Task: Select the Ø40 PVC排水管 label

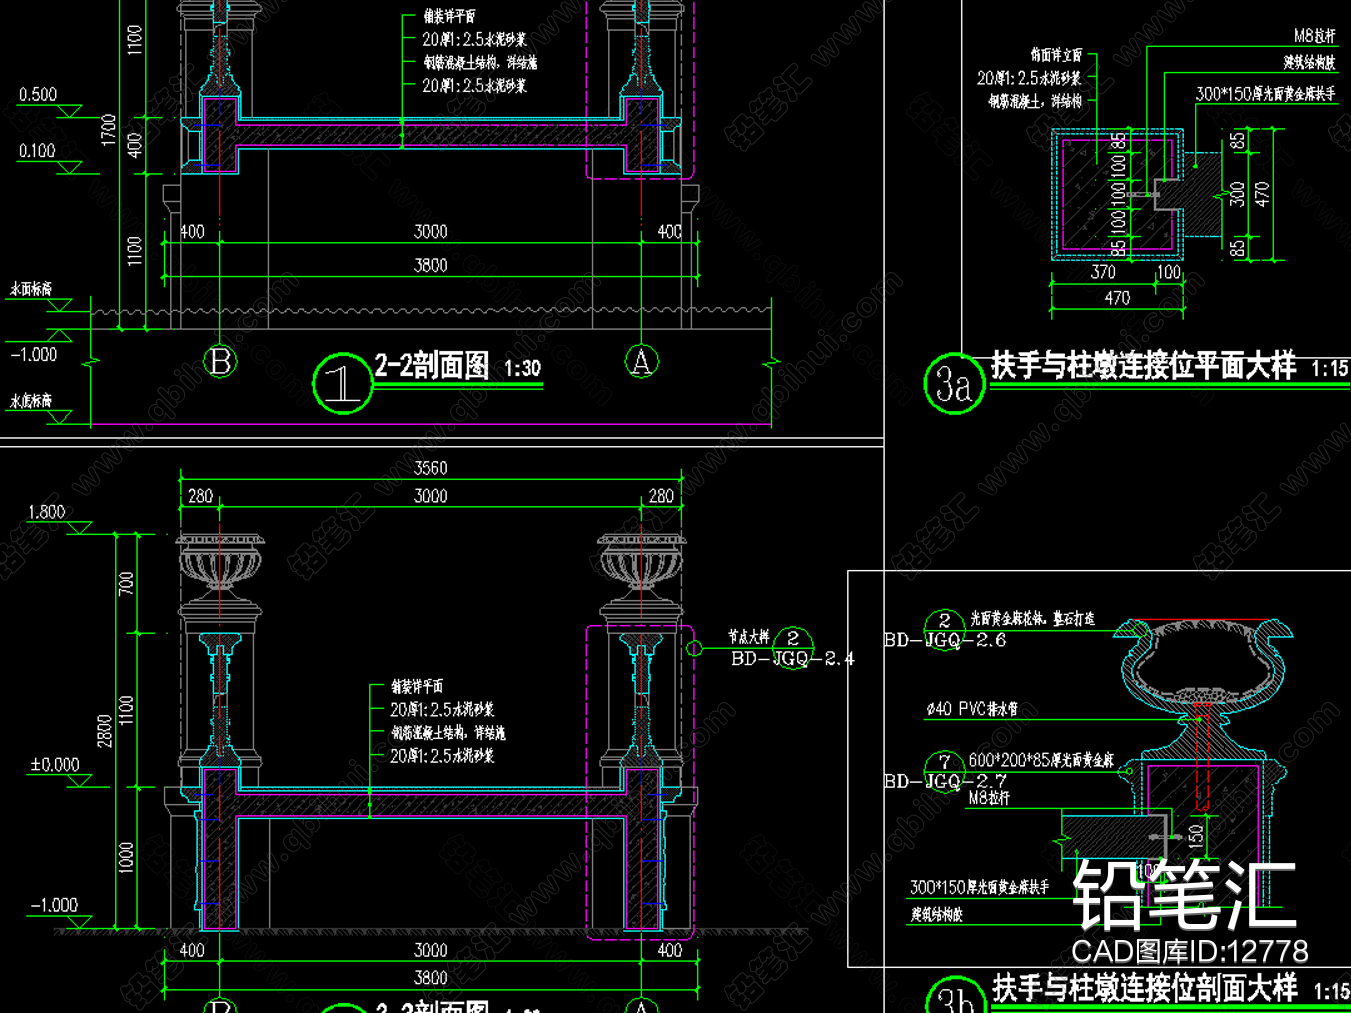Action: pyautogui.click(x=972, y=709)
